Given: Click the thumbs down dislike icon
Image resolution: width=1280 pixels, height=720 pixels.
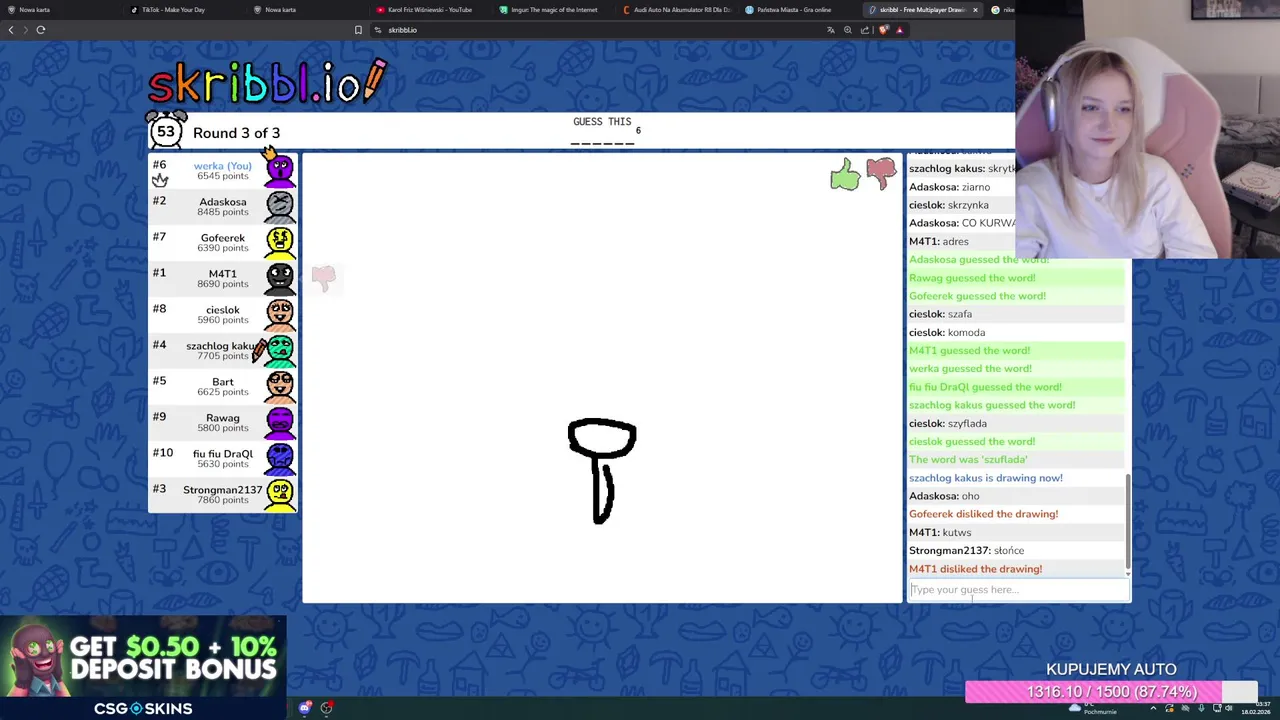Looking at the screenshot, I should tap(881, 173).
